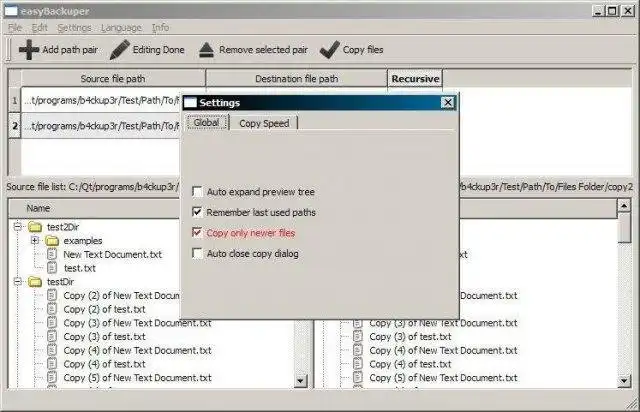Click the Name header of source file list
This screenshot has height=412, width=640.
click(x=38, y=208)
